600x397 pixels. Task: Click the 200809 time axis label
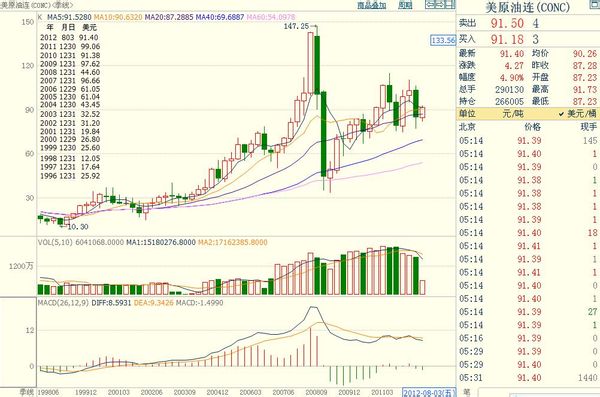click(x=316, y=392)
